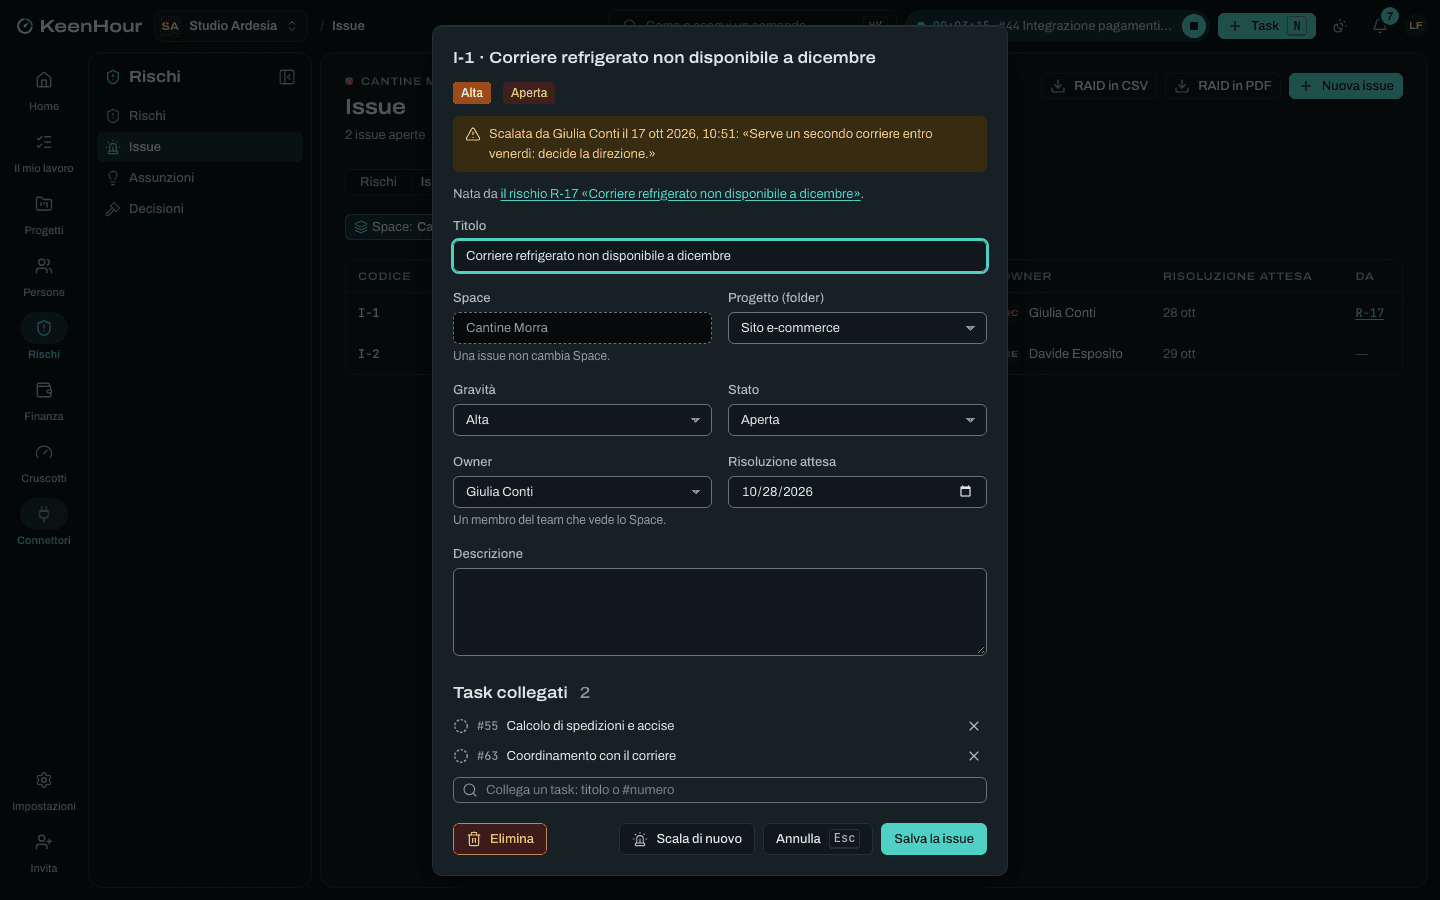Open the Persone sidebar section

pos(44,277)
